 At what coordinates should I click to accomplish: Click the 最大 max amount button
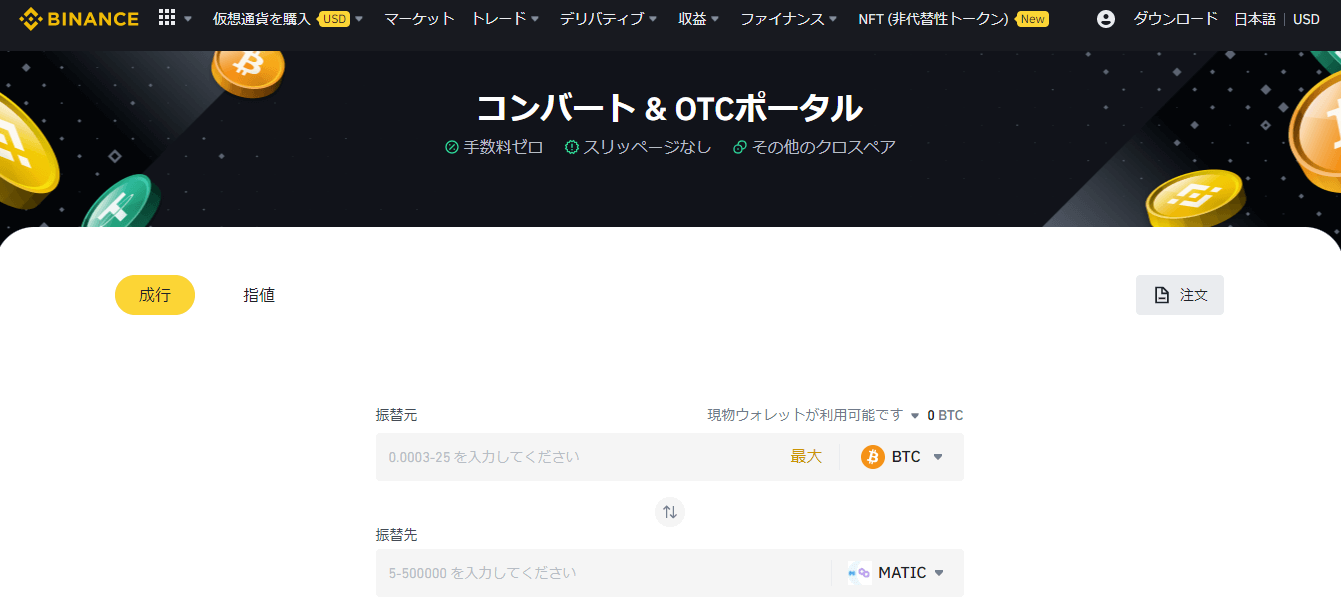[x=805, y=456]
